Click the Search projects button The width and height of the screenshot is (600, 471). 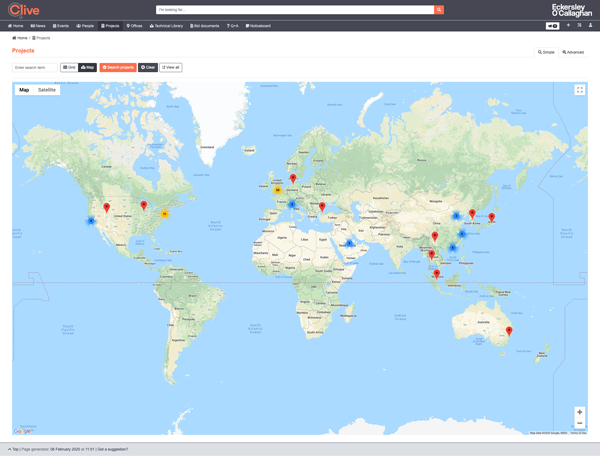(x=117, y=67)
